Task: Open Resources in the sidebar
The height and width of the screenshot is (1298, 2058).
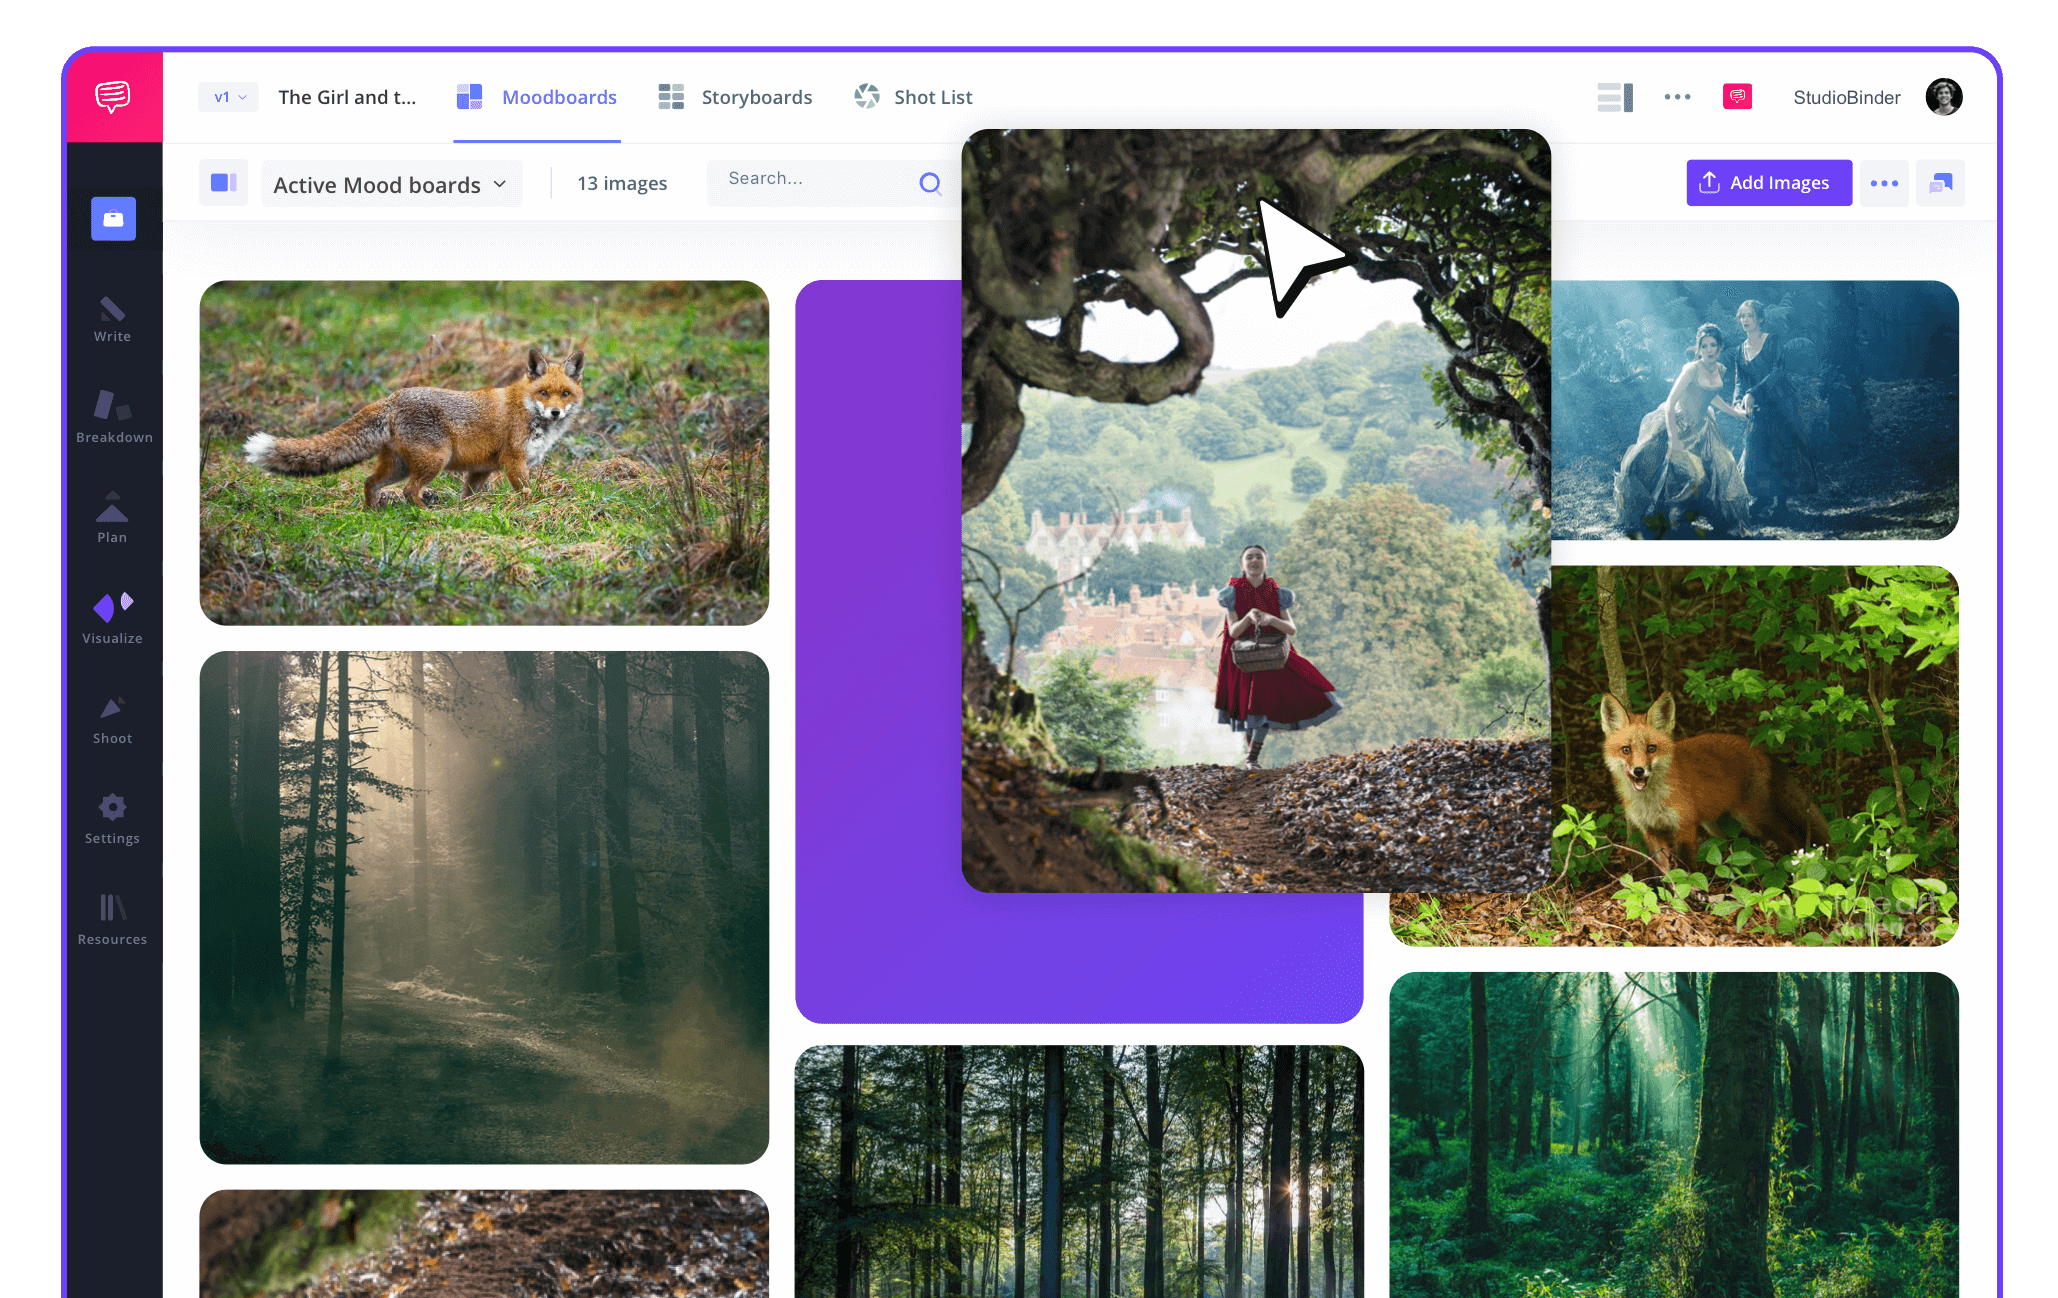Action: pos(112,920)
